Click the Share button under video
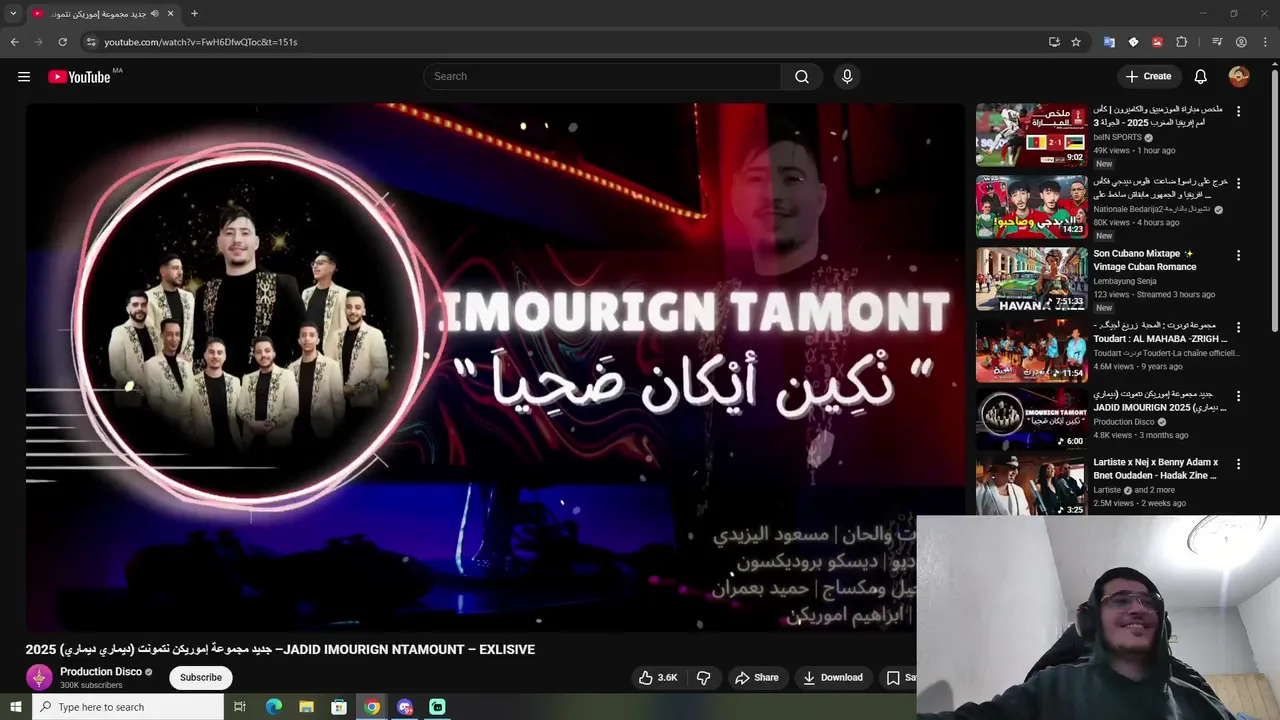Screen dimensions: 1280x720 pos(756,677)
